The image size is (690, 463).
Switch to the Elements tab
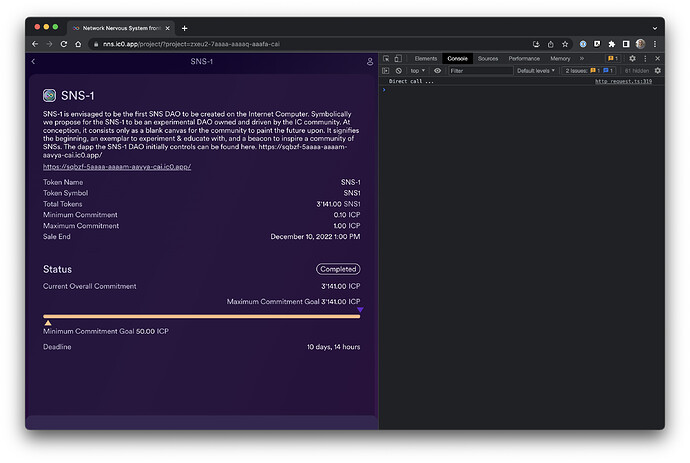tap(426, 59)
